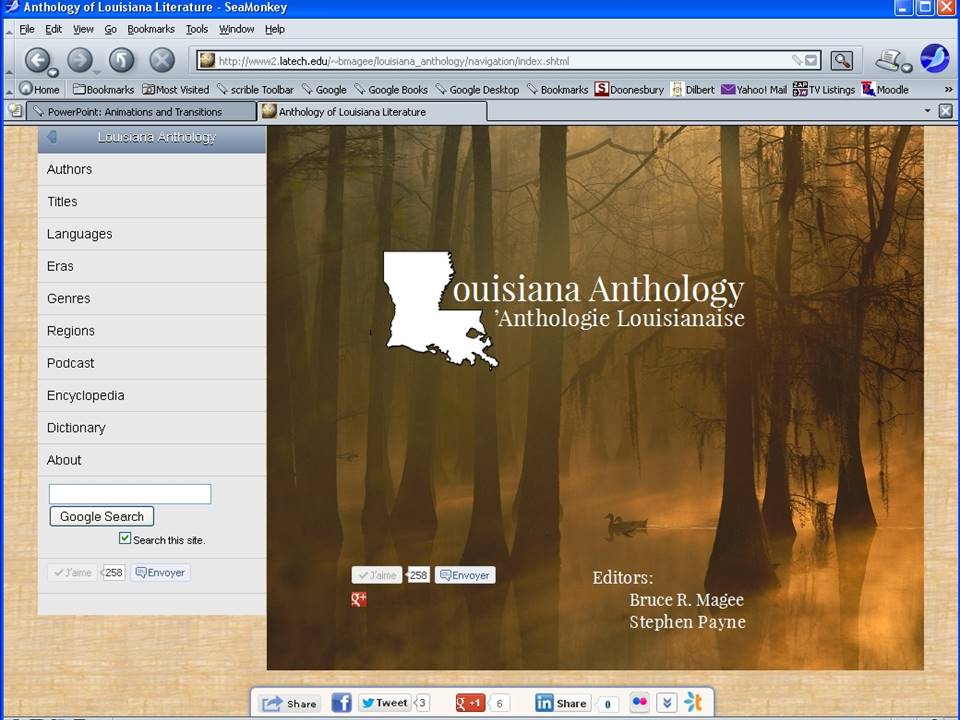
Task: Open the Doonesbury bookmark in the bookmarks toolbar
Action: click(x=630, y=89)
